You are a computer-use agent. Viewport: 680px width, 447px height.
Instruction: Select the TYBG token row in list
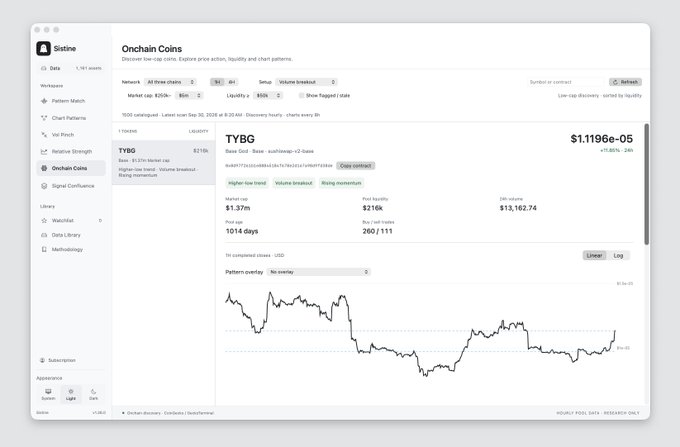click(163, 163)
